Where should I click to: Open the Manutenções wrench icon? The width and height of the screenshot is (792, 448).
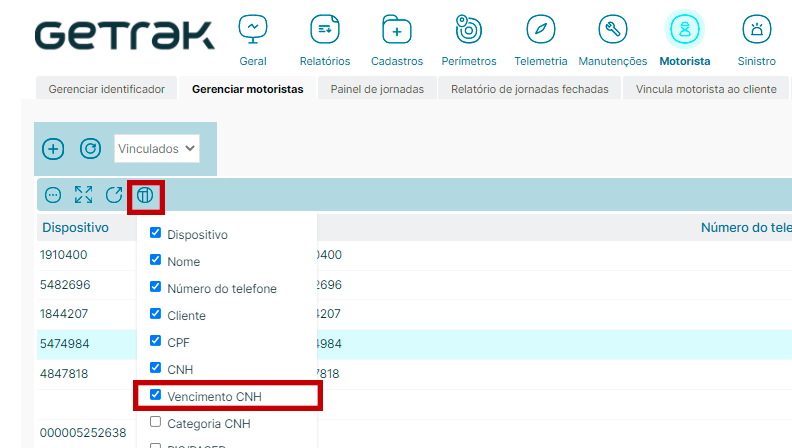coord(613,29)
